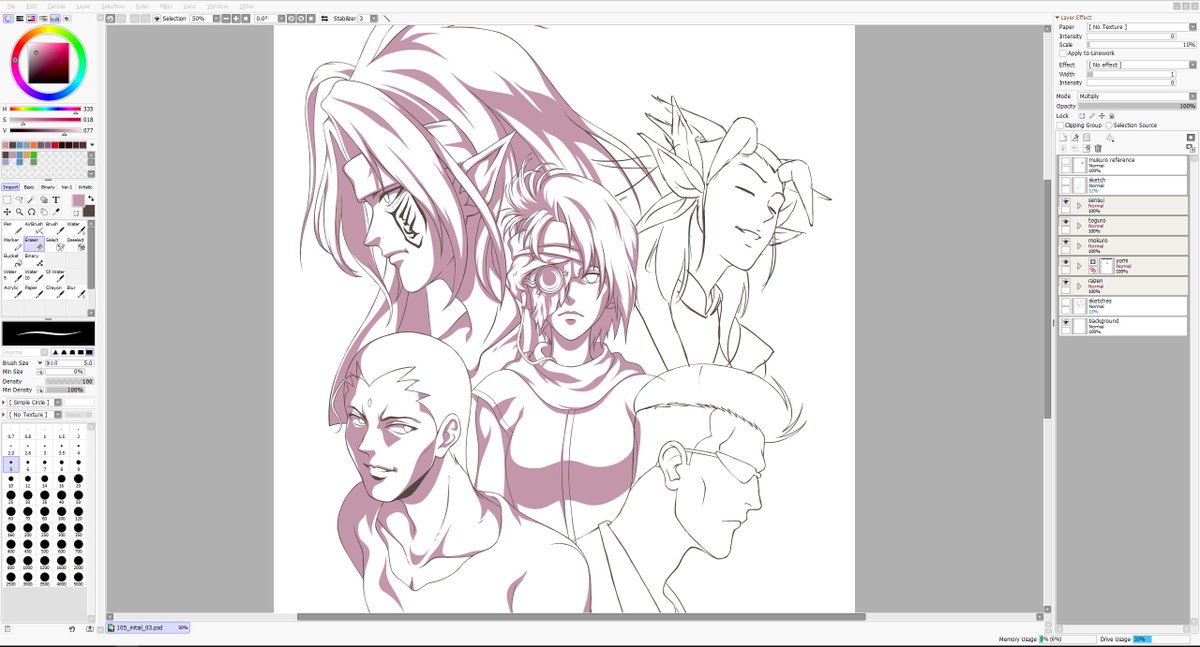Click the Undo button in toolbar

click(110, 18)
